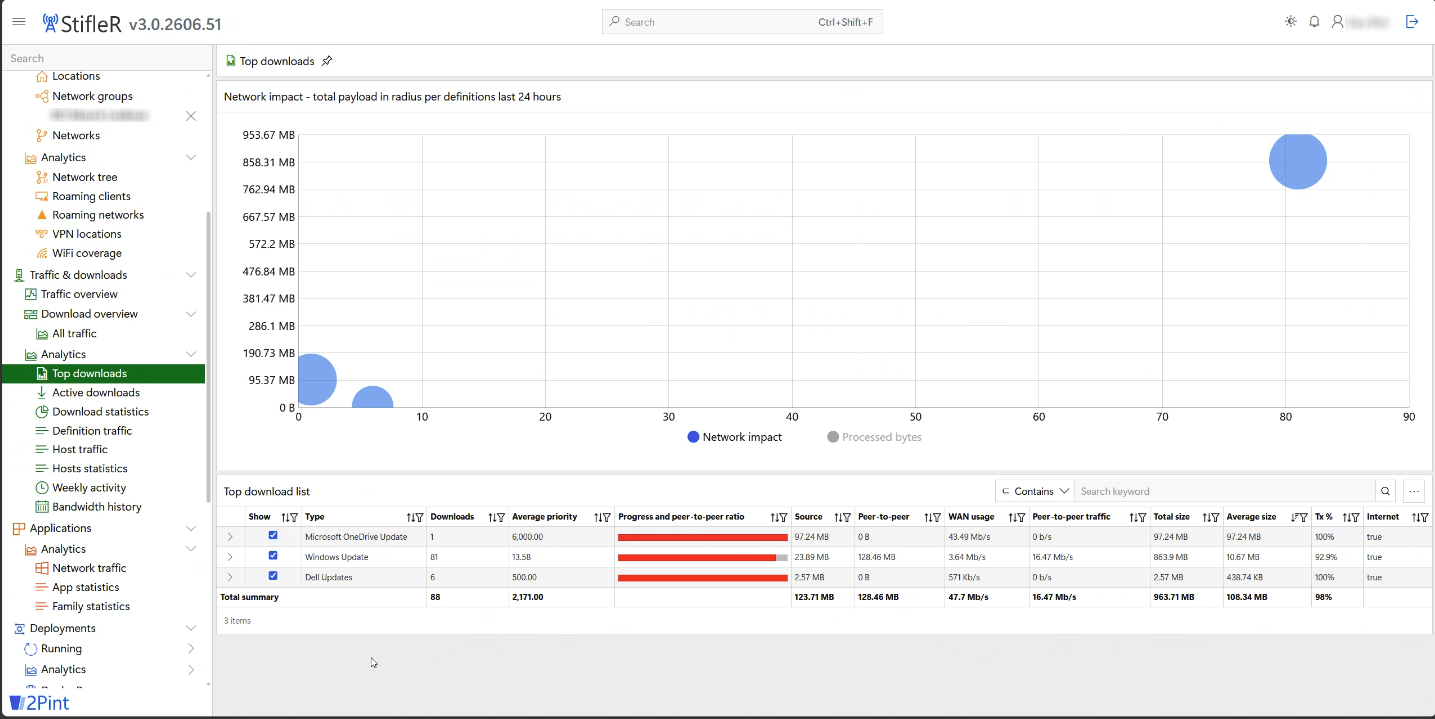Open Weekly activity page
1435x719 pixels.
[89, 487]
